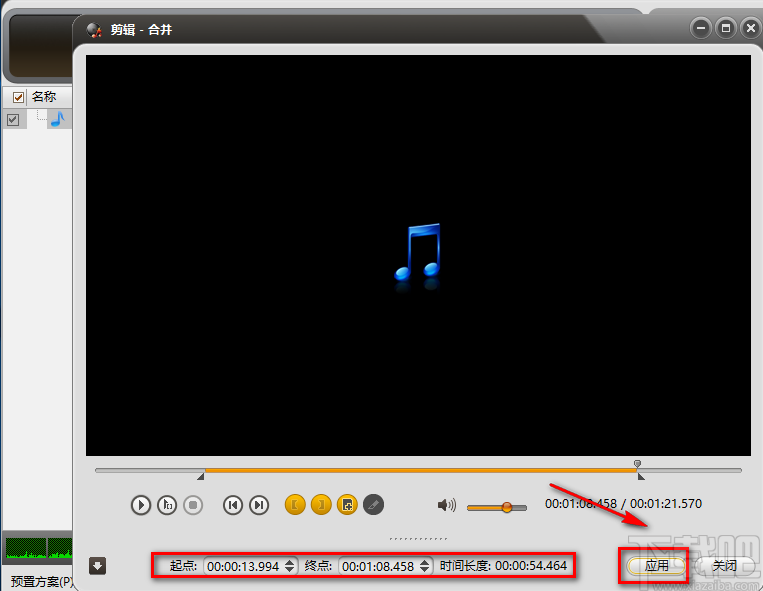Click the 时间长度 duration readout
Image resolution: width=763 pixels, height=591 pixels.
pos(503,566)
